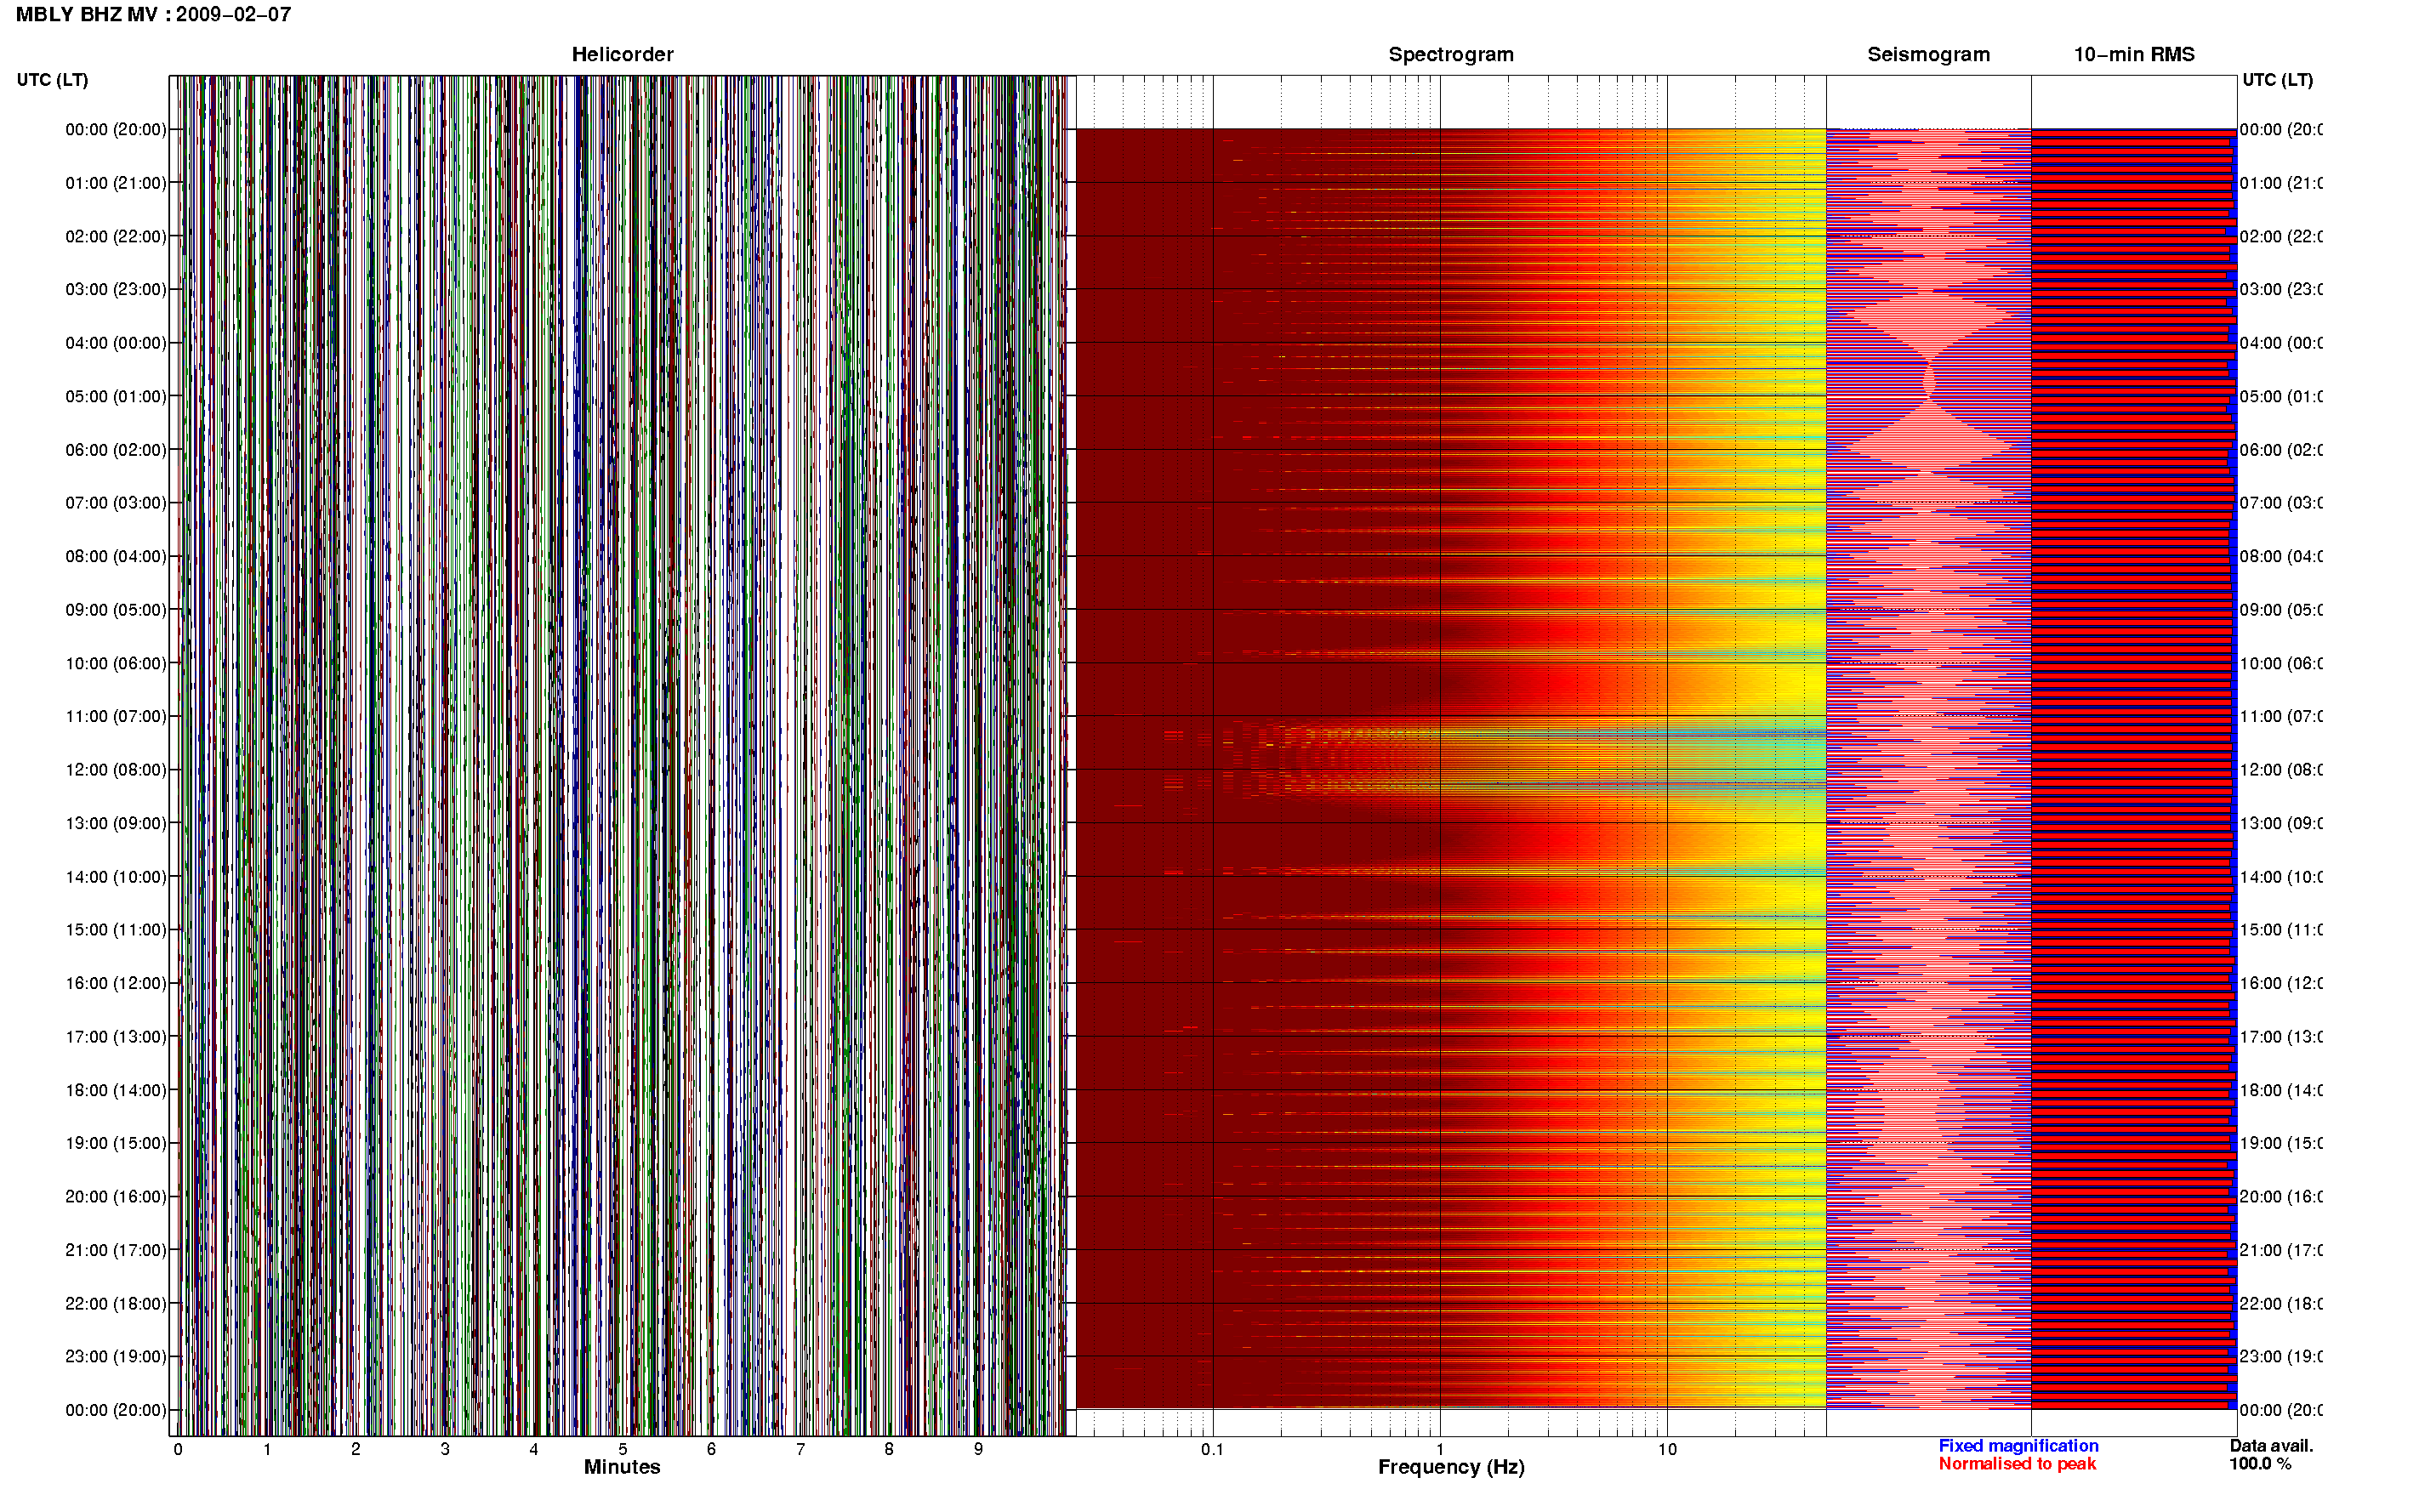Click the 0.1 frequency tick label
The image size is (2419, 1512).
1212,1450
